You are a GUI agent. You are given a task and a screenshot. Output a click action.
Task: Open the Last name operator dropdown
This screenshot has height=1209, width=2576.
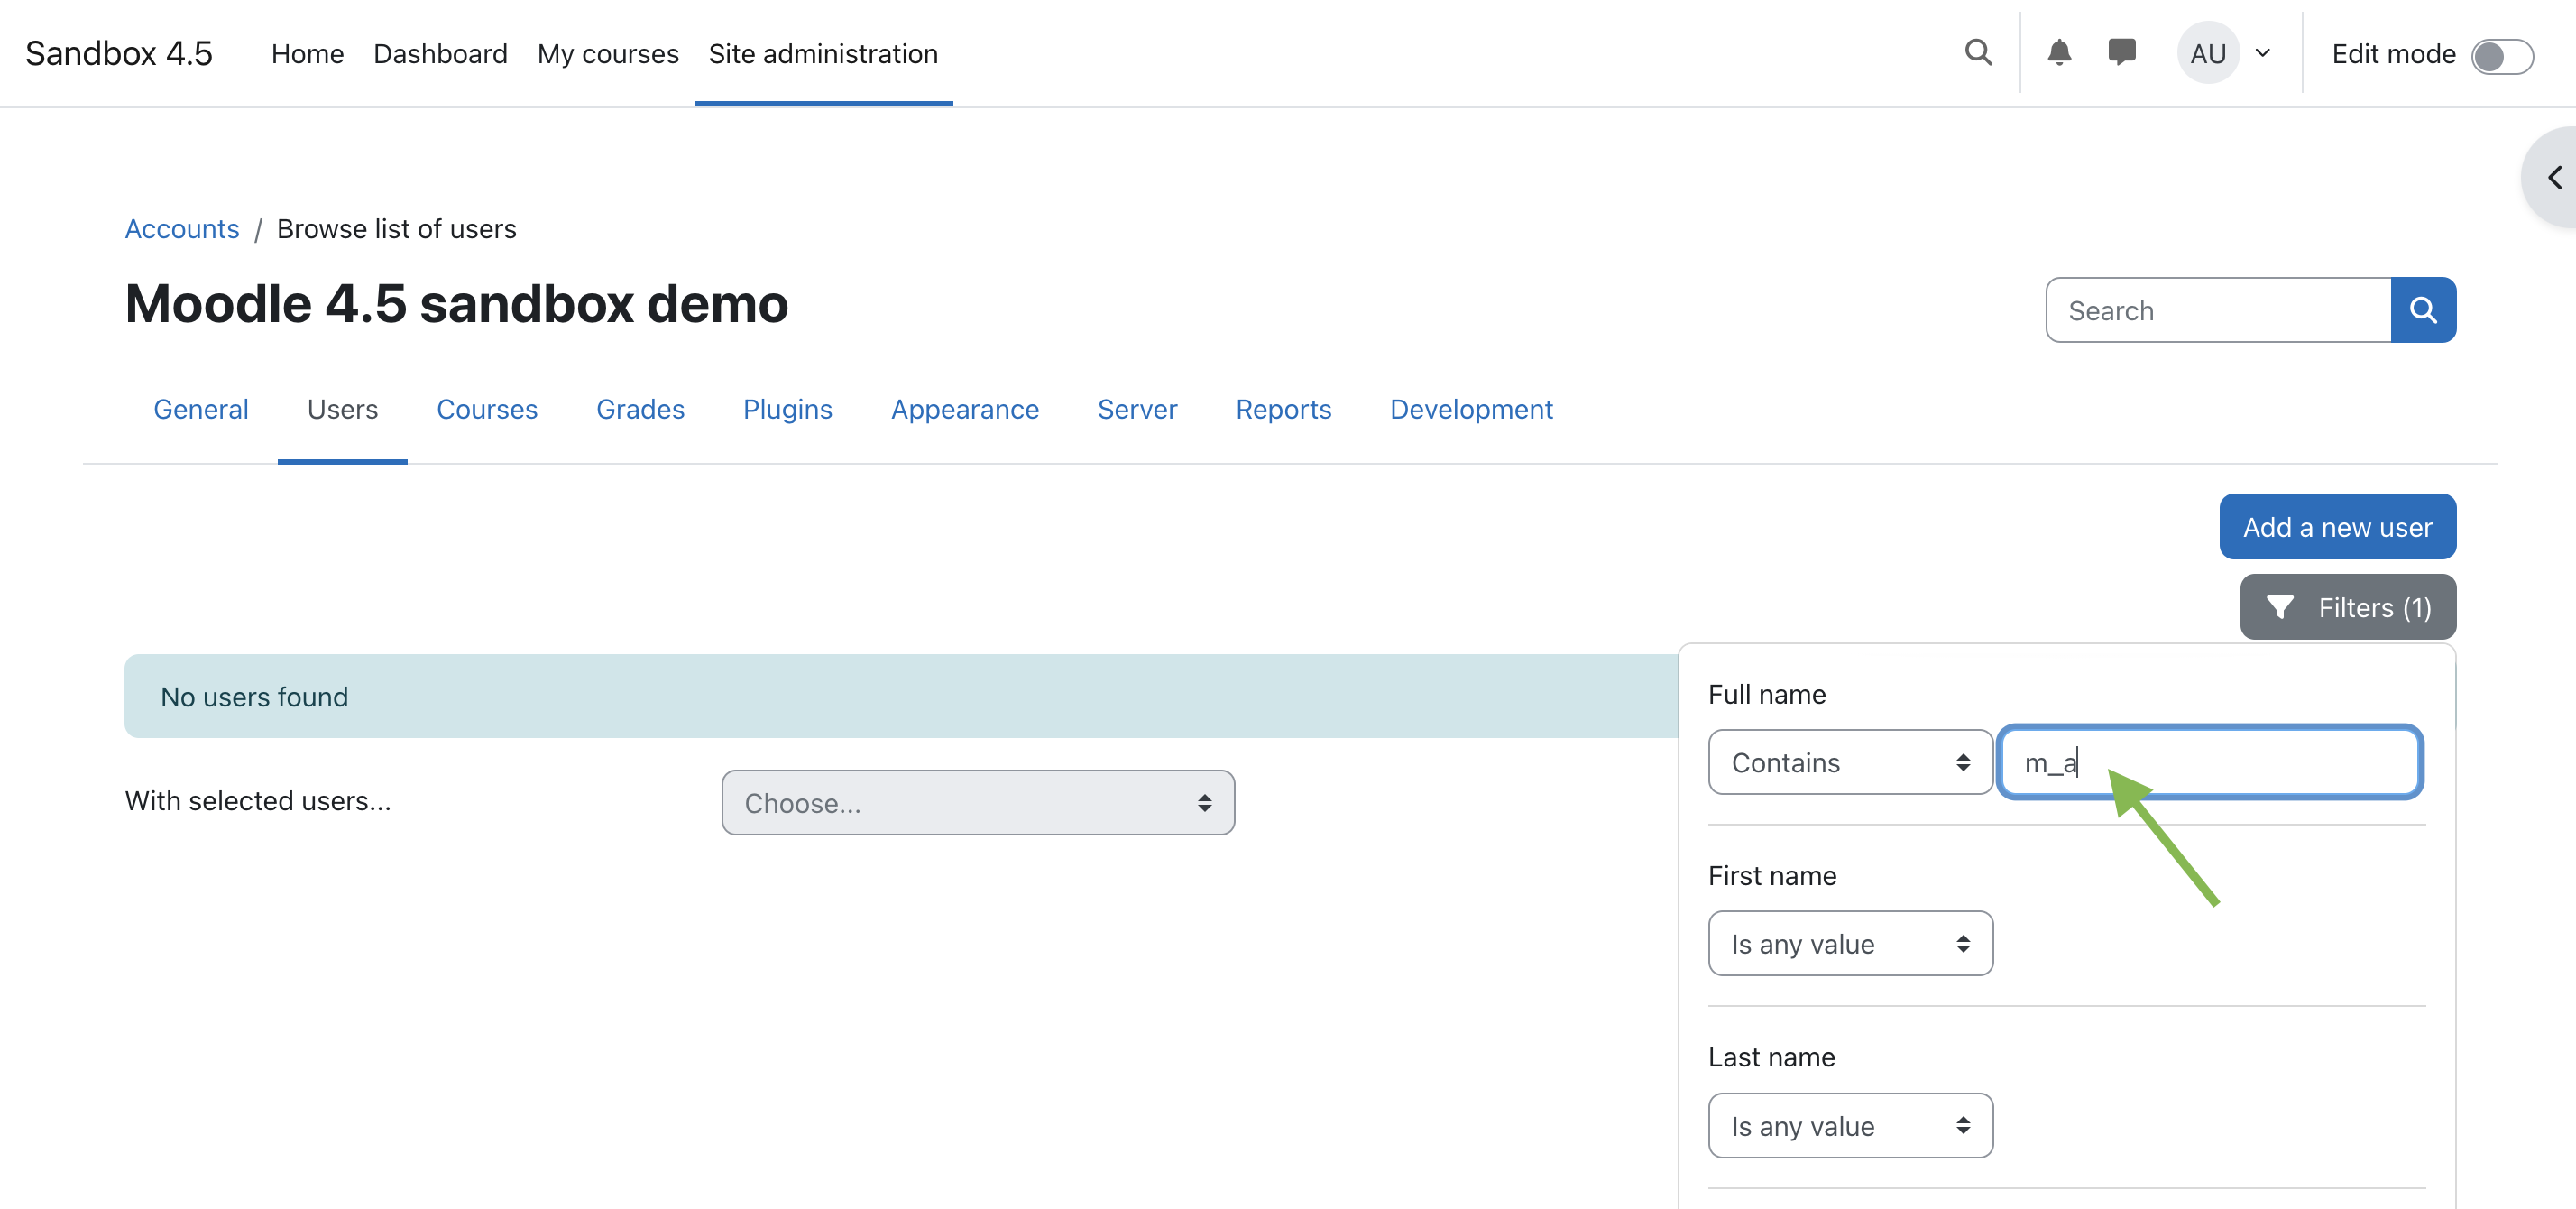(1850, 1125)
